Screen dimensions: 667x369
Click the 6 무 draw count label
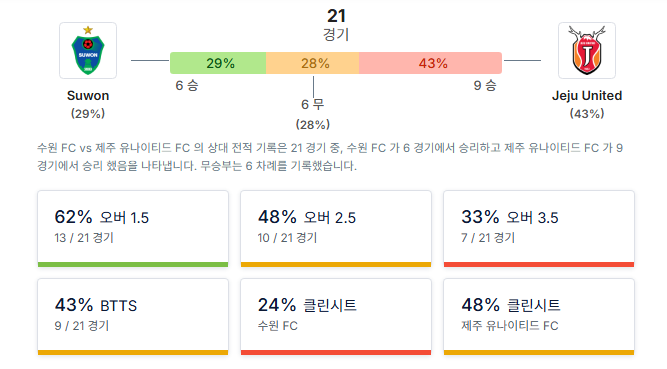[x=313, y=104]
